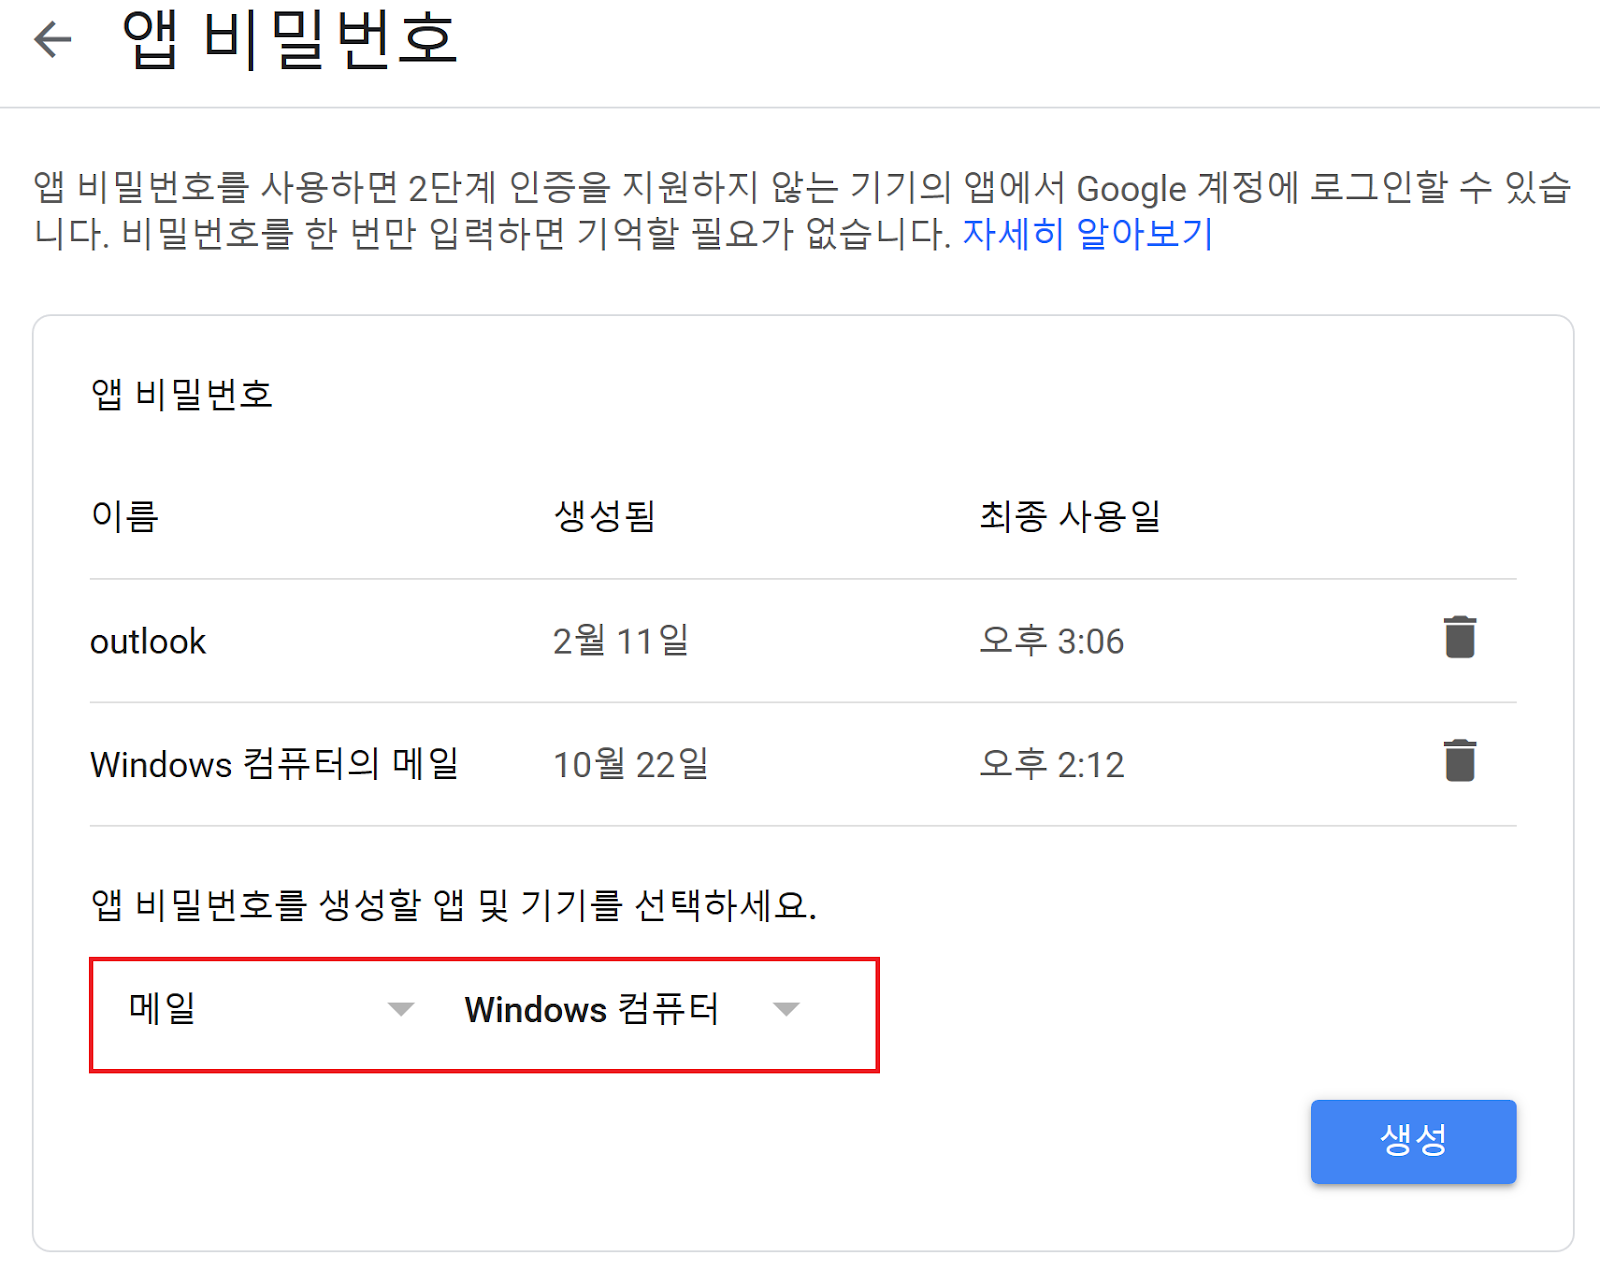The width and height of the screenshot is (1600, 1270).
Task: Click the 앱 비밀번호 page title
Action: click(289, 40)
